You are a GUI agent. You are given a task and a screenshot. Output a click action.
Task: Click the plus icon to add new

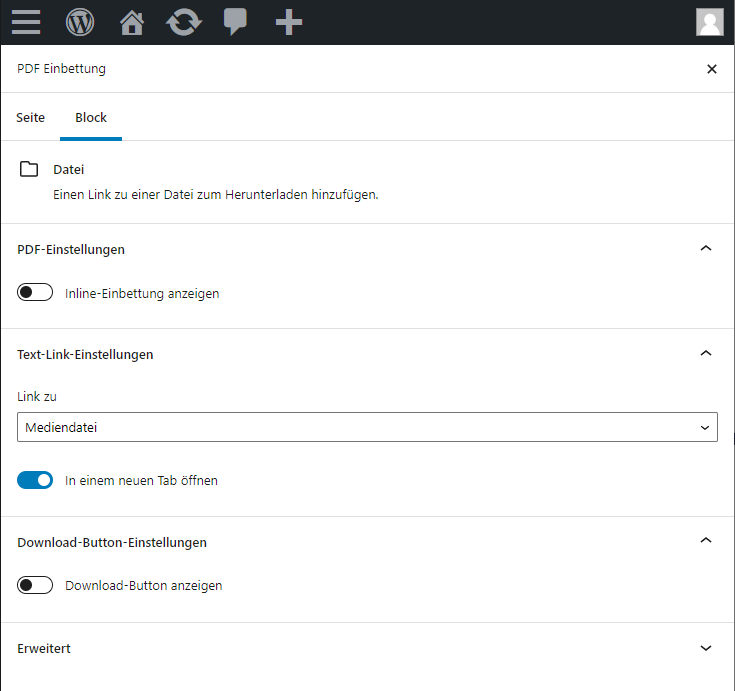click(289, 22)
